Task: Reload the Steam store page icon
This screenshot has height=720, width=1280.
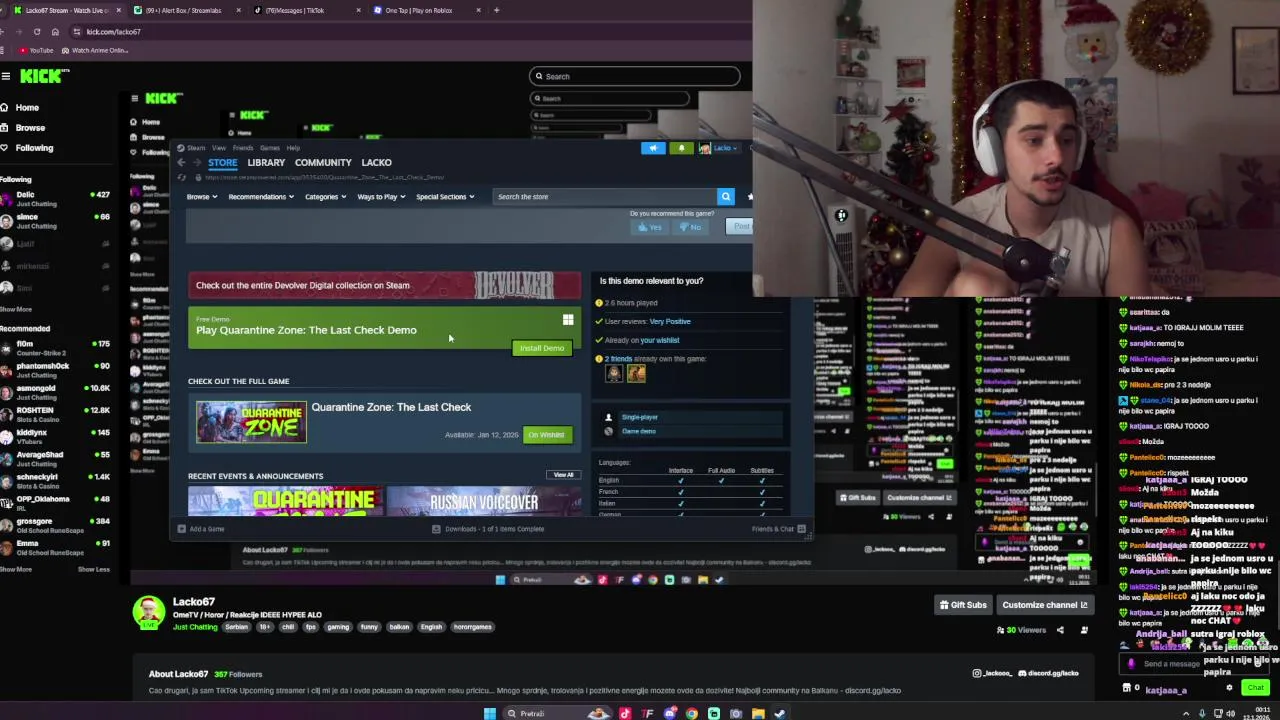Action: (182, 177)
